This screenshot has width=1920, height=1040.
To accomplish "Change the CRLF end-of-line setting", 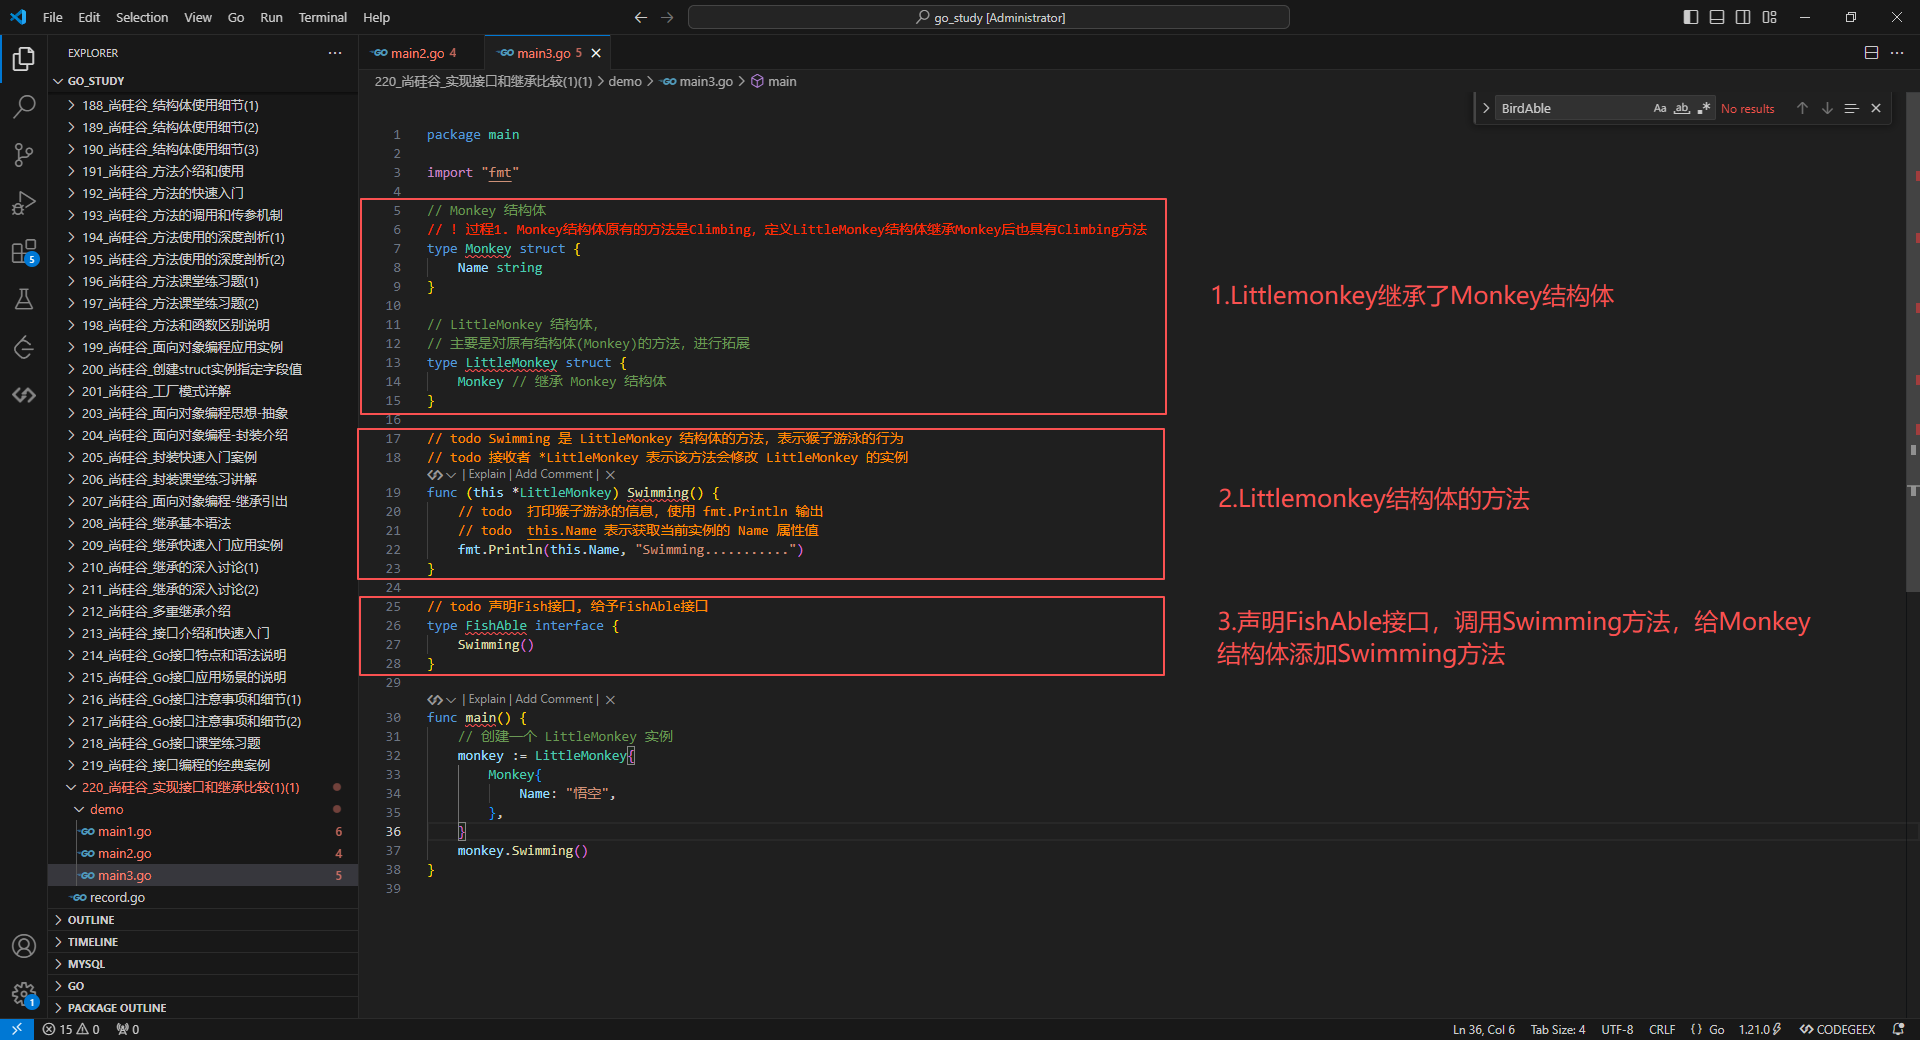I will tap(1662, 1029).
